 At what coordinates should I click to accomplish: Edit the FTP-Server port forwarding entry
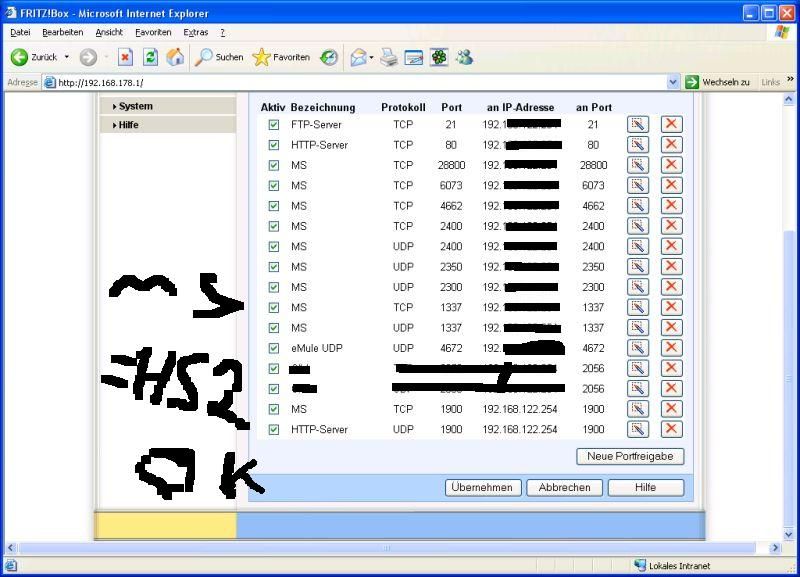click(638, 124)
